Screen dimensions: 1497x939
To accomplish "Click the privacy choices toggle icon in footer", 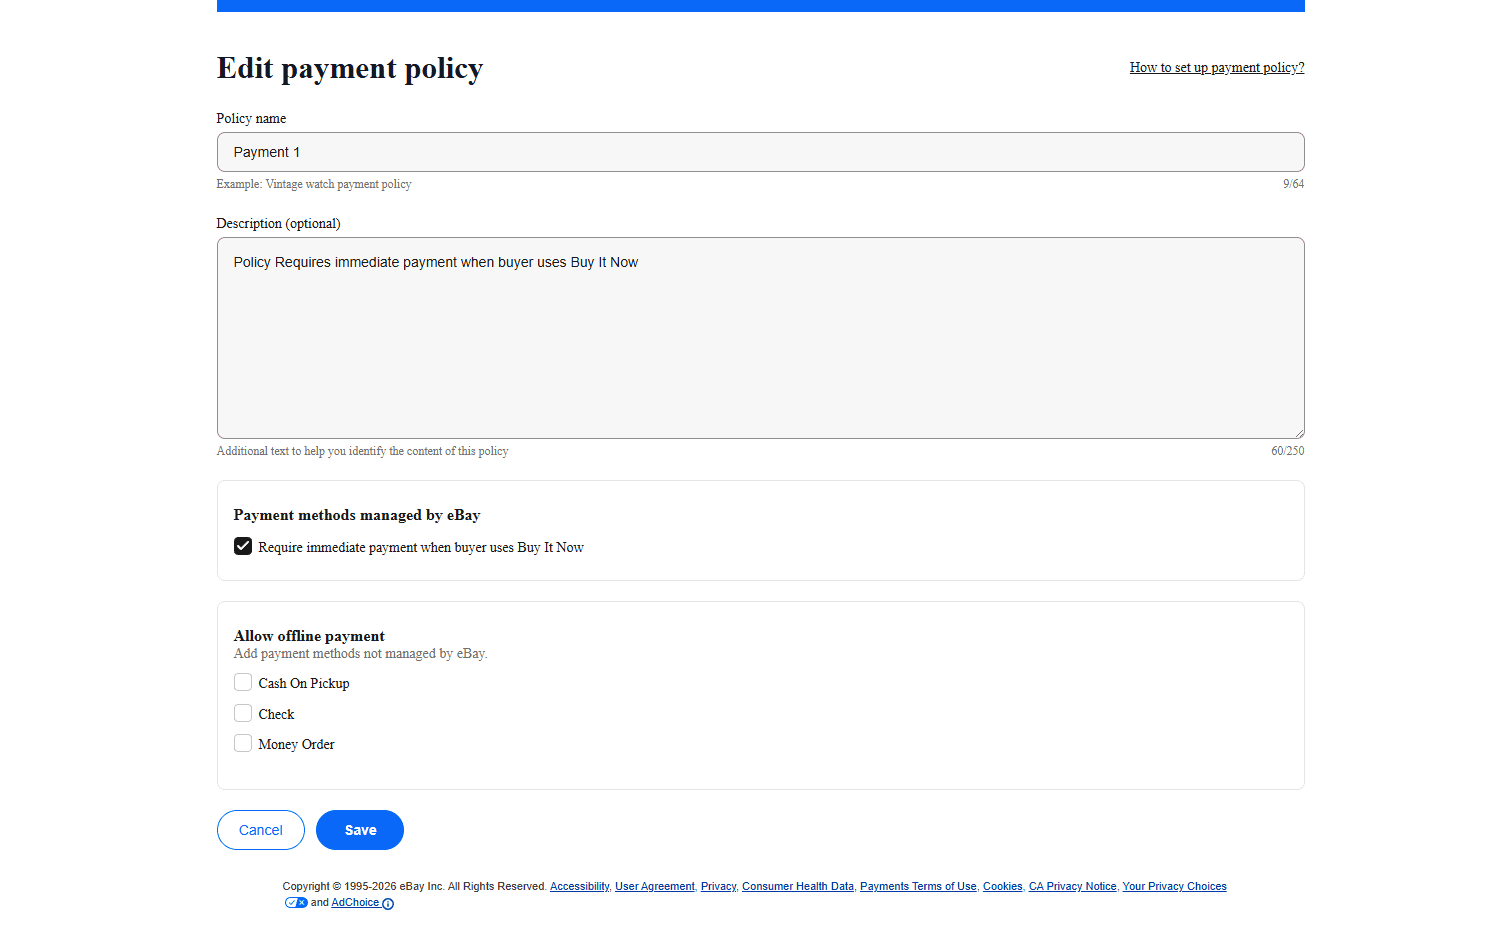I will click(296, 902).
